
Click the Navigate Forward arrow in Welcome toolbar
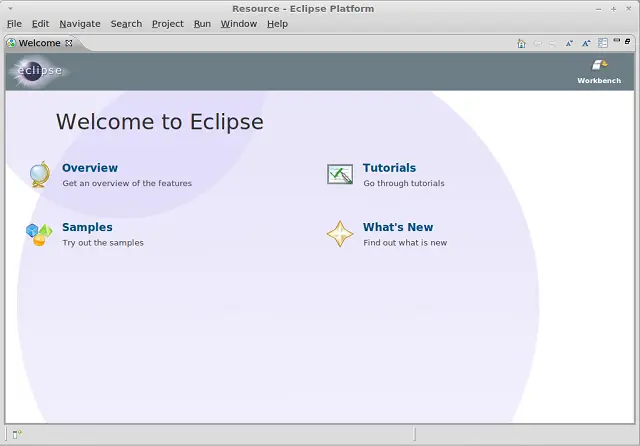(553, 43)
